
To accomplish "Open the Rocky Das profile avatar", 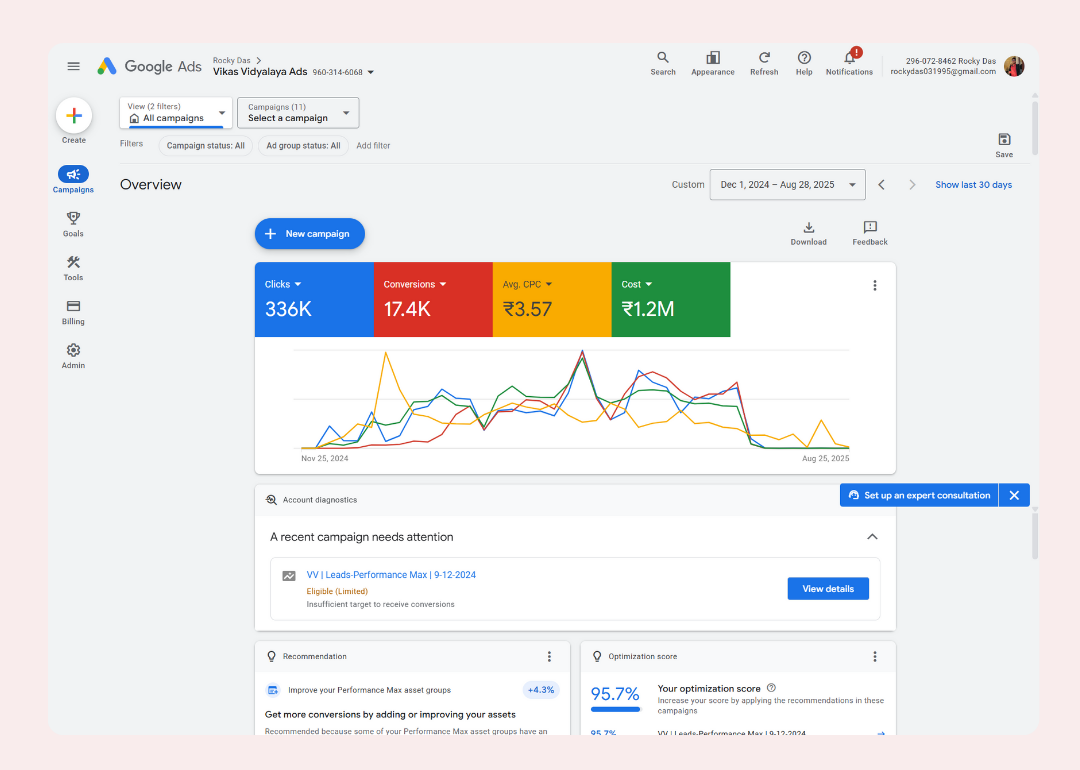I will point(1014,66).
